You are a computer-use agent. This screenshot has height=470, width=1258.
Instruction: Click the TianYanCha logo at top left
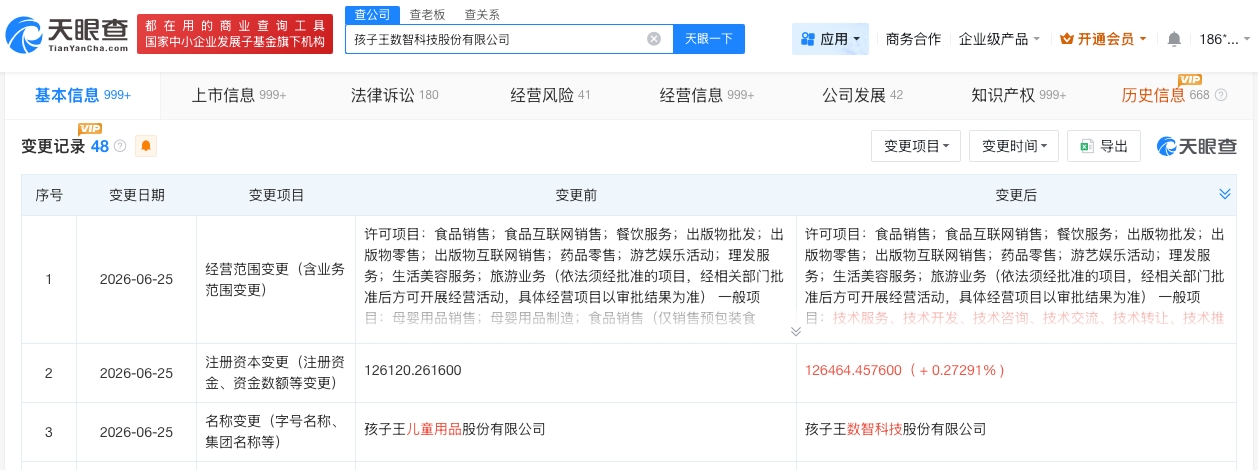click(68, 35)
